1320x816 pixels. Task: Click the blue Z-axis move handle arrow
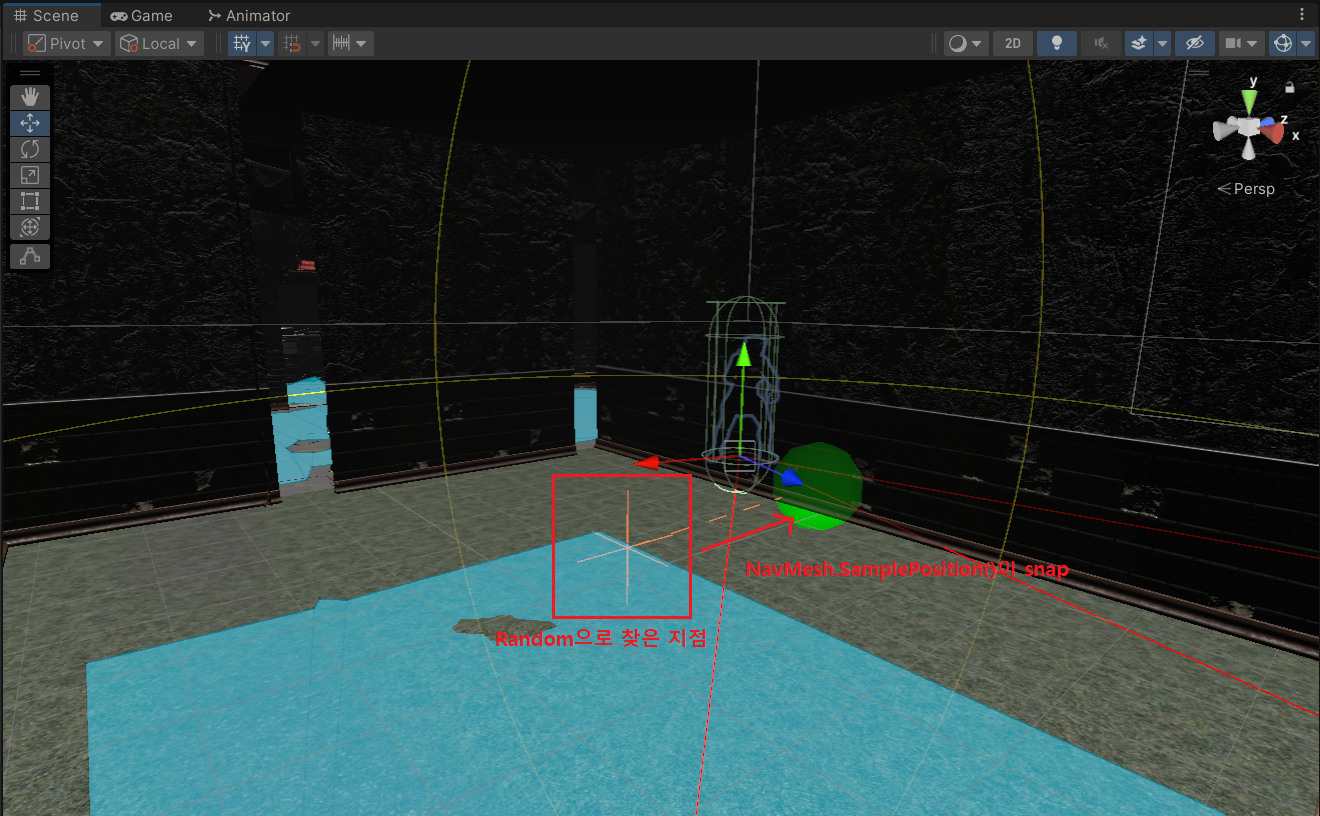792,478
